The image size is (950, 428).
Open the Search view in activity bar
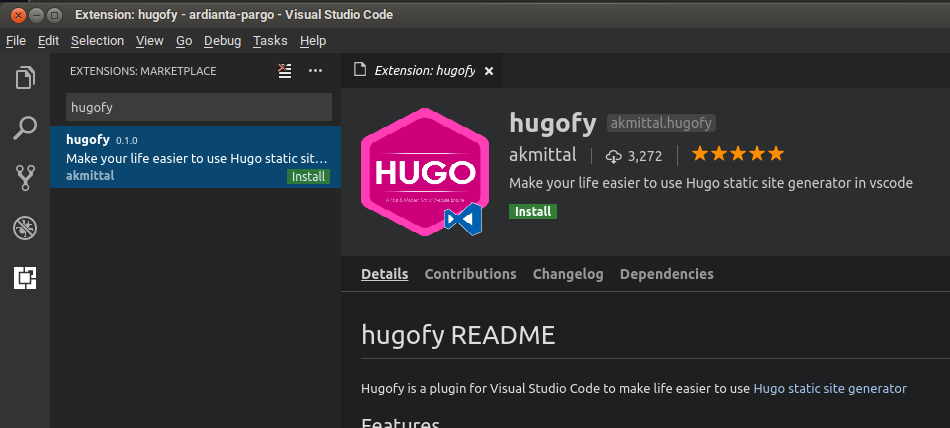tap(25, 128)
